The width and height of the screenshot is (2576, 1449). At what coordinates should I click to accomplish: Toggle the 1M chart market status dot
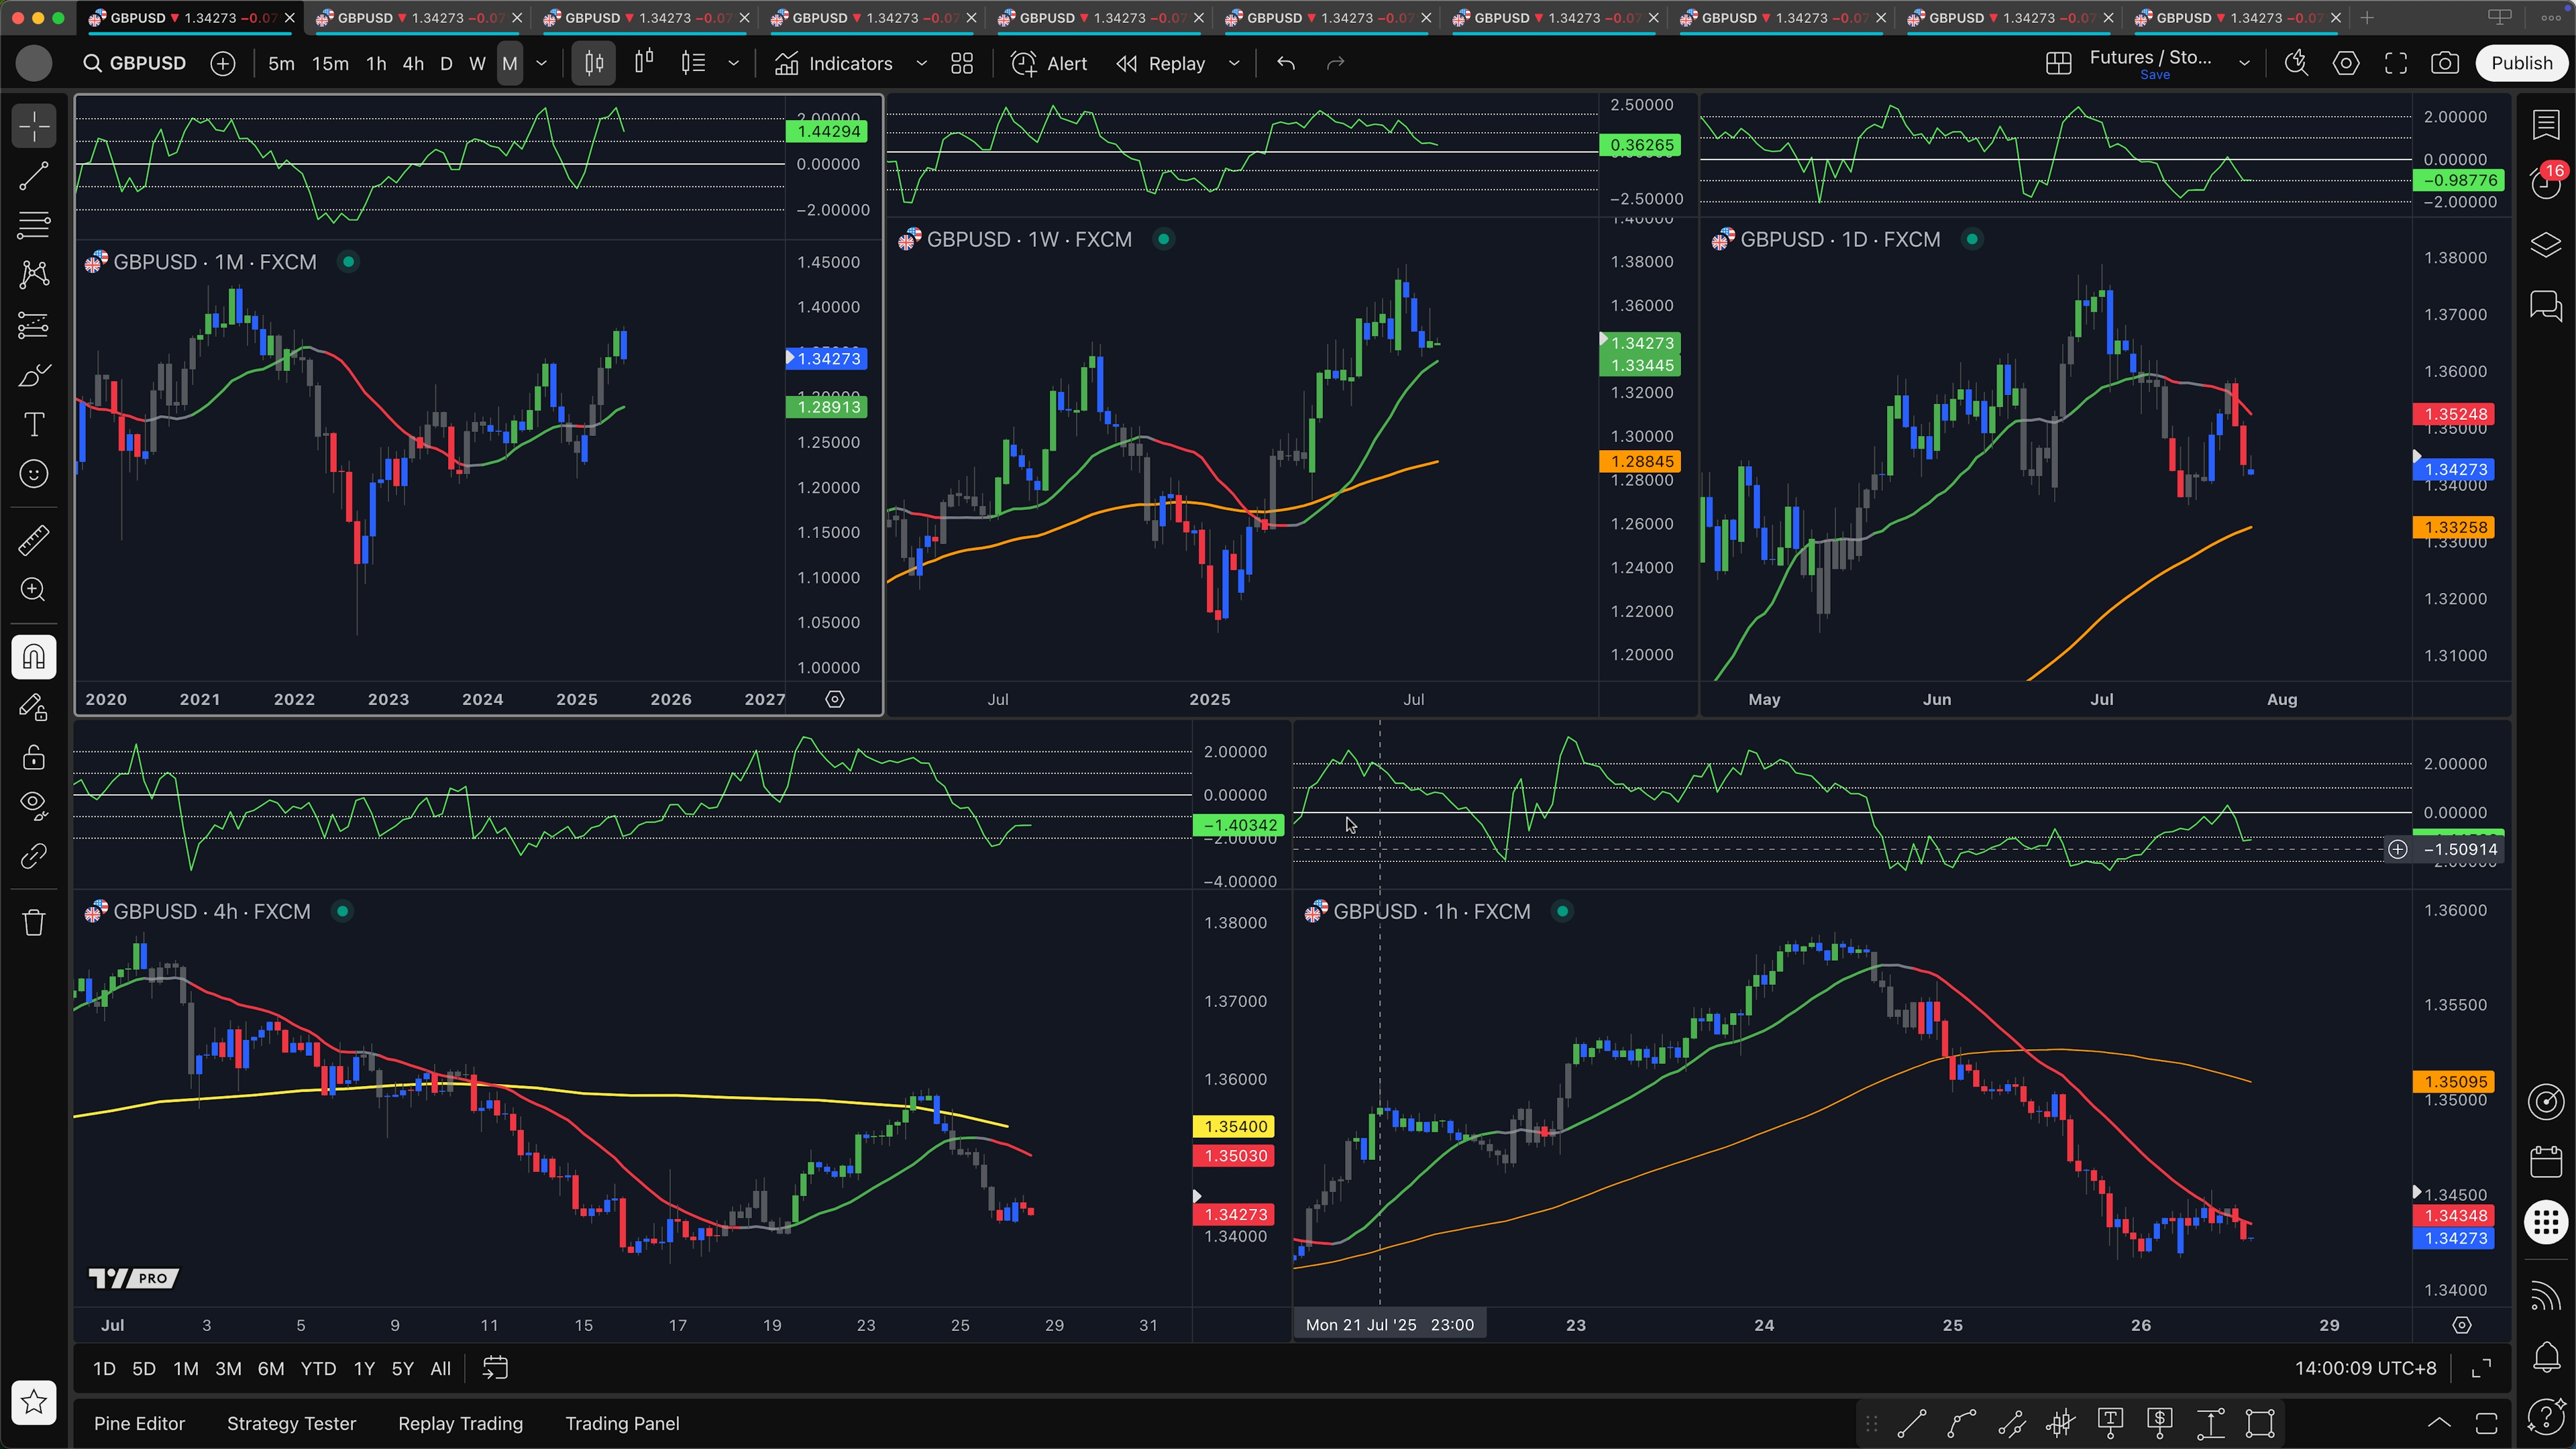coord(348,262)
